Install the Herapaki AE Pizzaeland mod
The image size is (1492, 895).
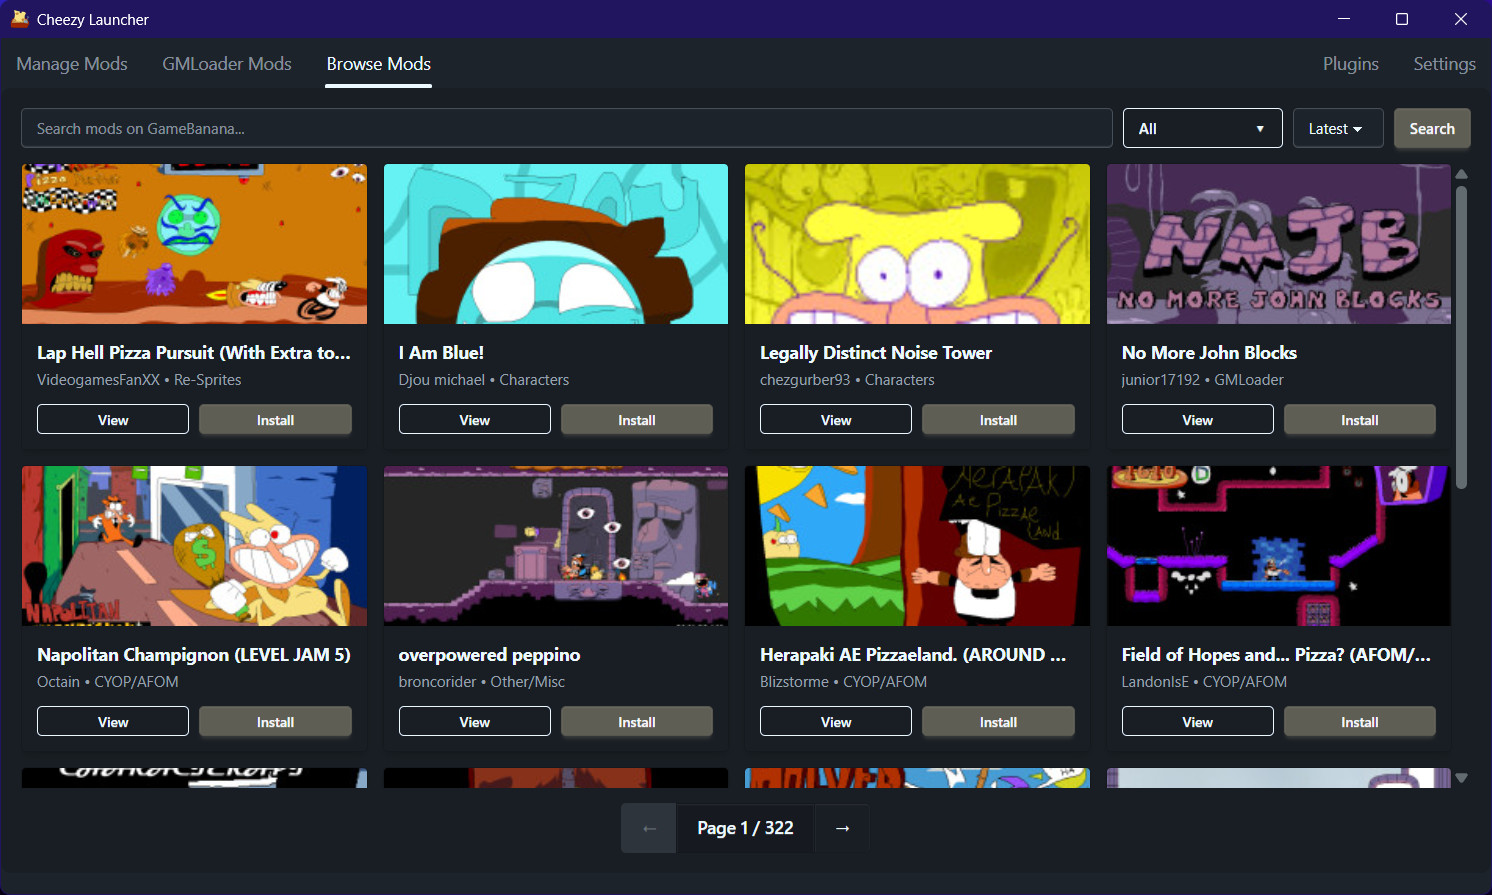point(998,722)
